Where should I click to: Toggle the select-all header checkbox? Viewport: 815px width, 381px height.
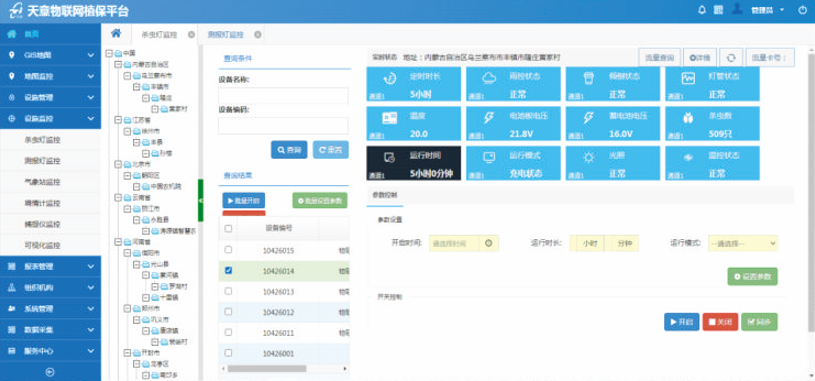click(228, 228)
